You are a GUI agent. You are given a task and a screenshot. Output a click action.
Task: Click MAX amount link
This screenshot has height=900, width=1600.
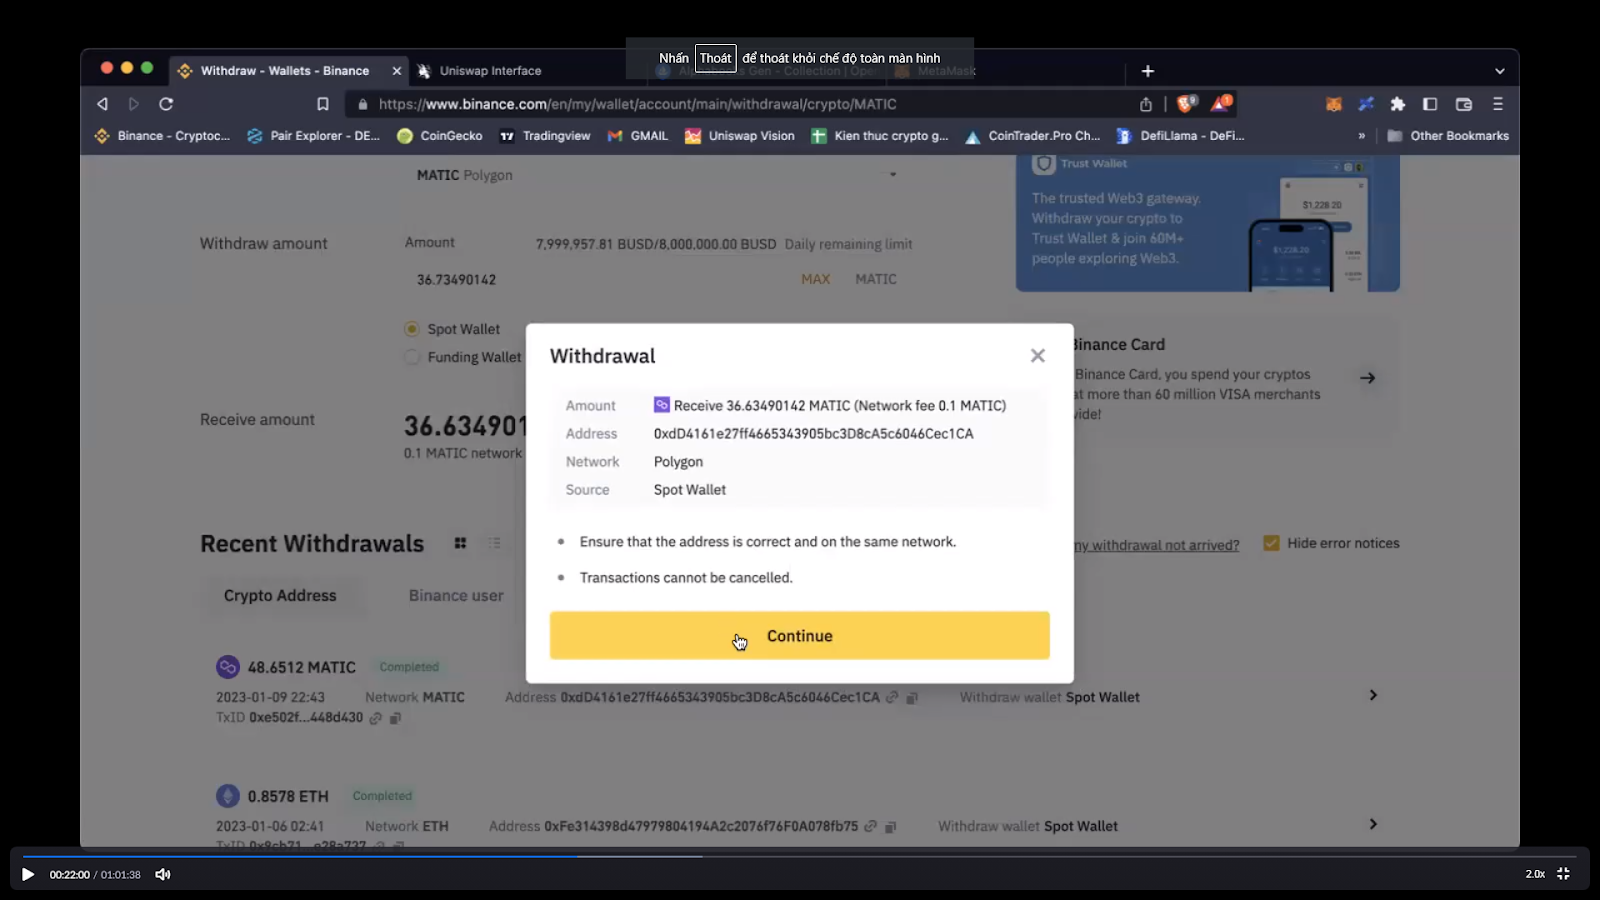(x=815, y=279)
